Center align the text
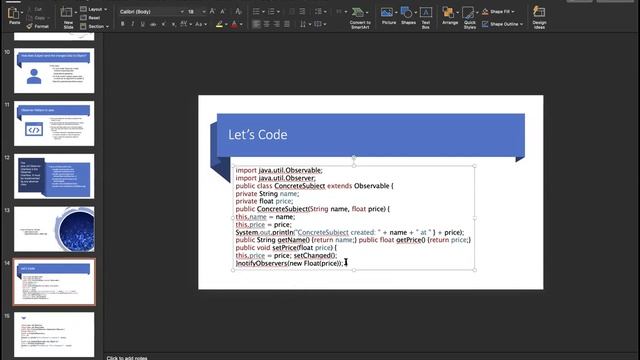The width and height of the screenshot is (640, 360). point(267,24)
